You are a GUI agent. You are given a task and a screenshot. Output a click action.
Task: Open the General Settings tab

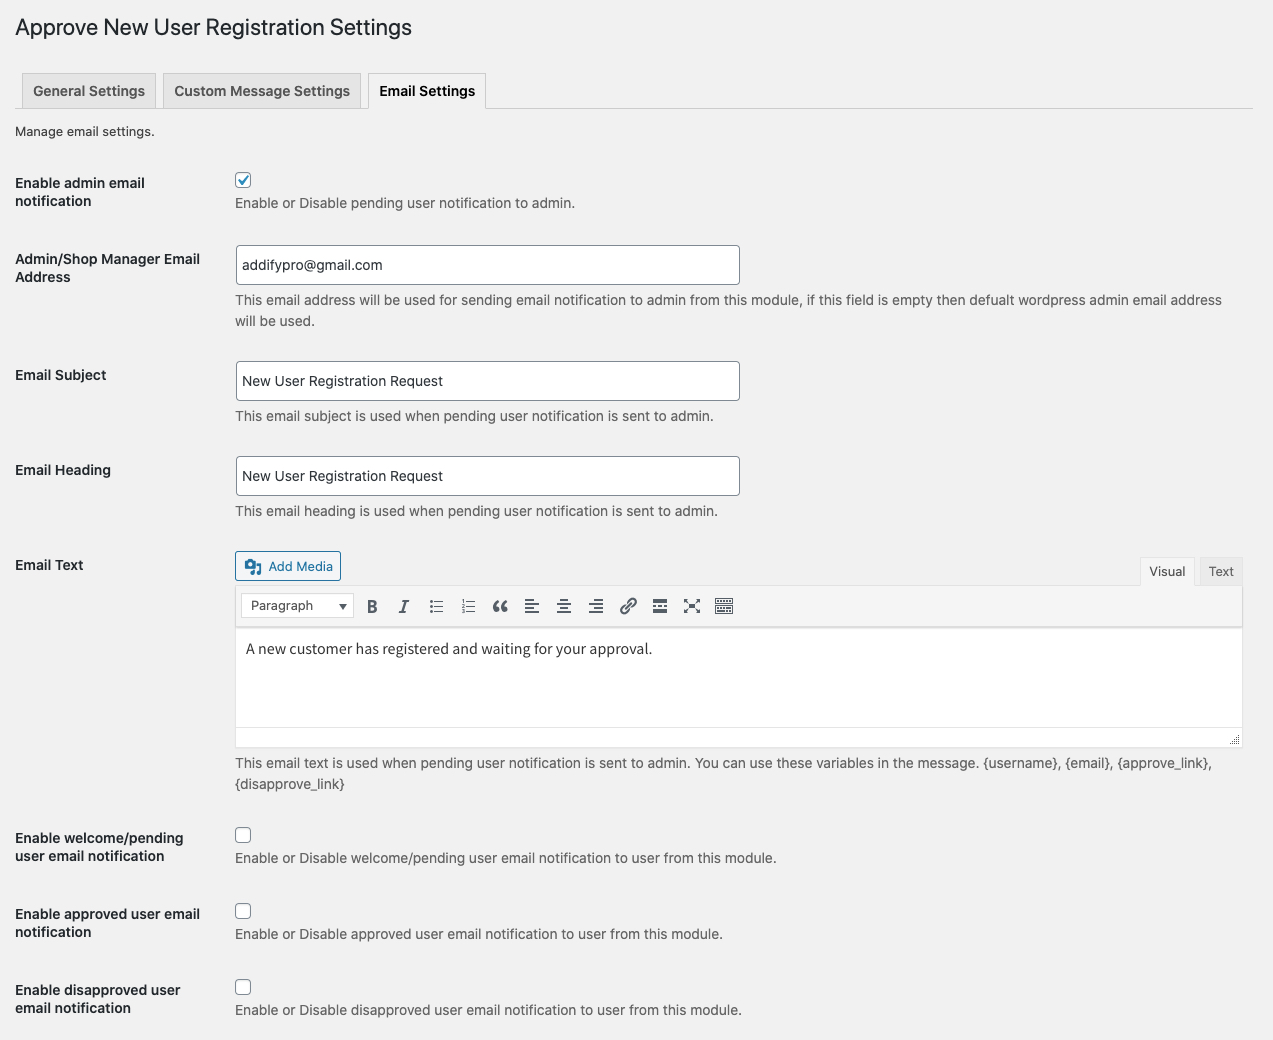[x=88, y=91]
